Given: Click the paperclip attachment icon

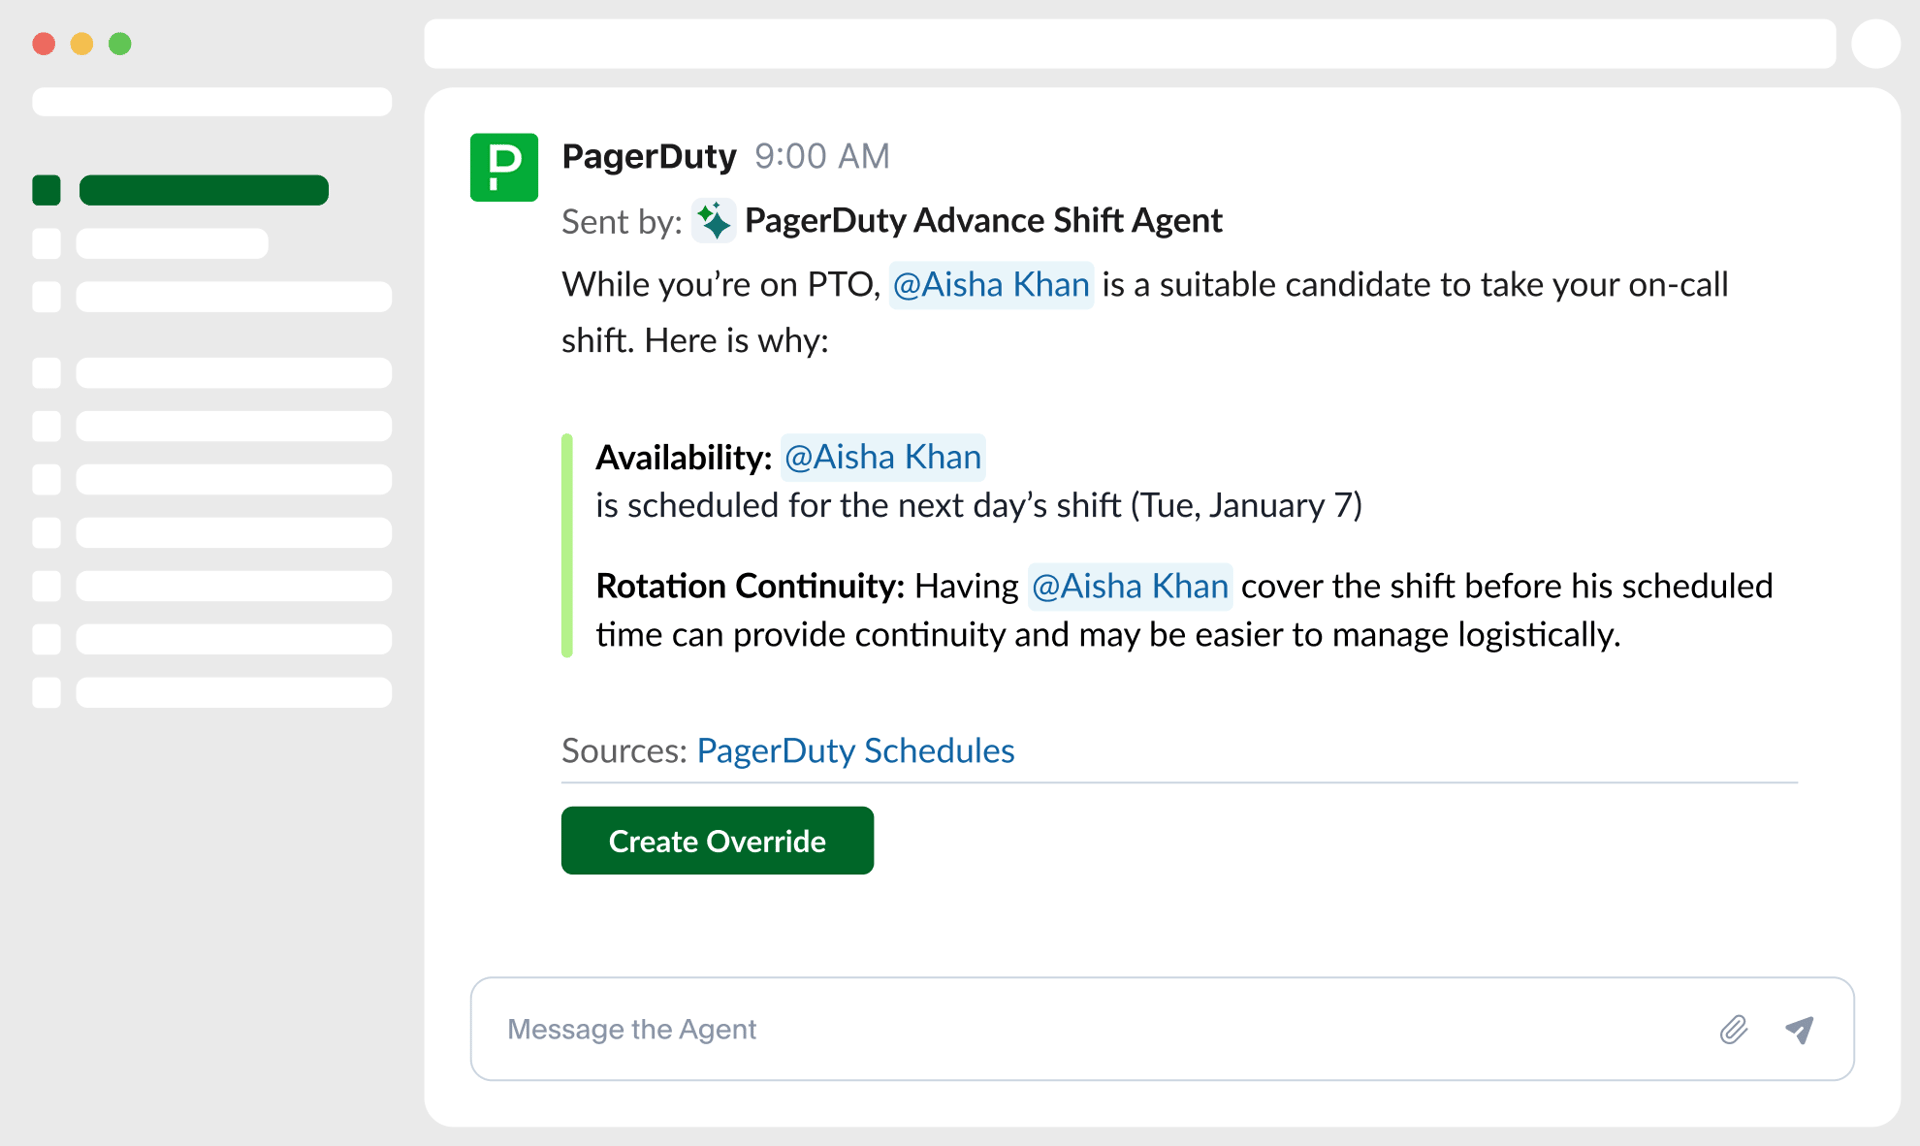Looking at the screenshot, I should tap(1735, 1029).
